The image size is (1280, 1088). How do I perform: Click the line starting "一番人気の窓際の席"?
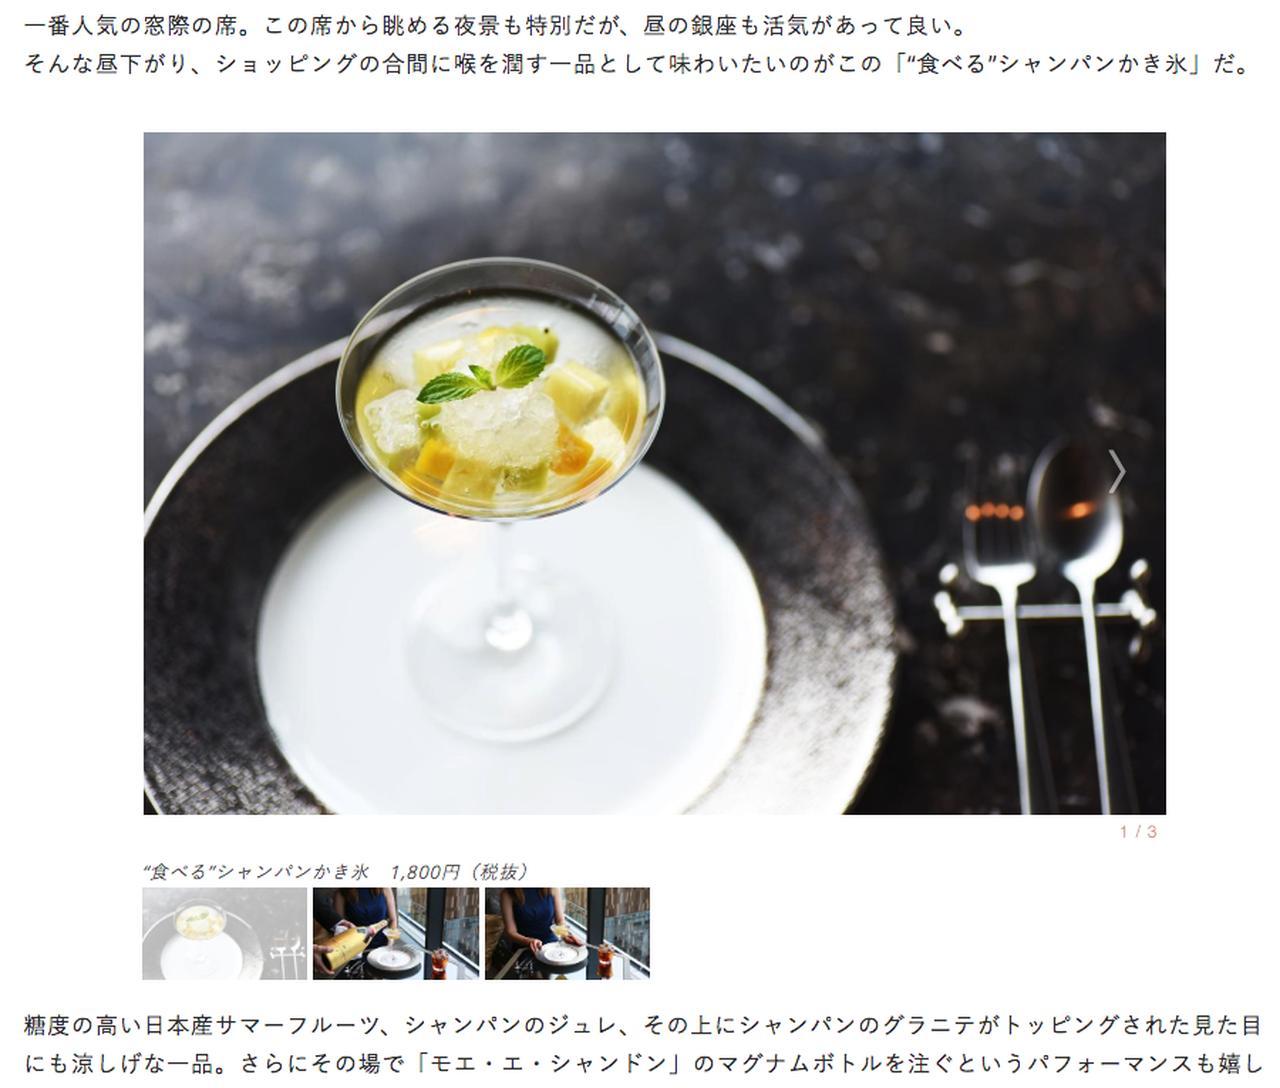pos(495,24)
